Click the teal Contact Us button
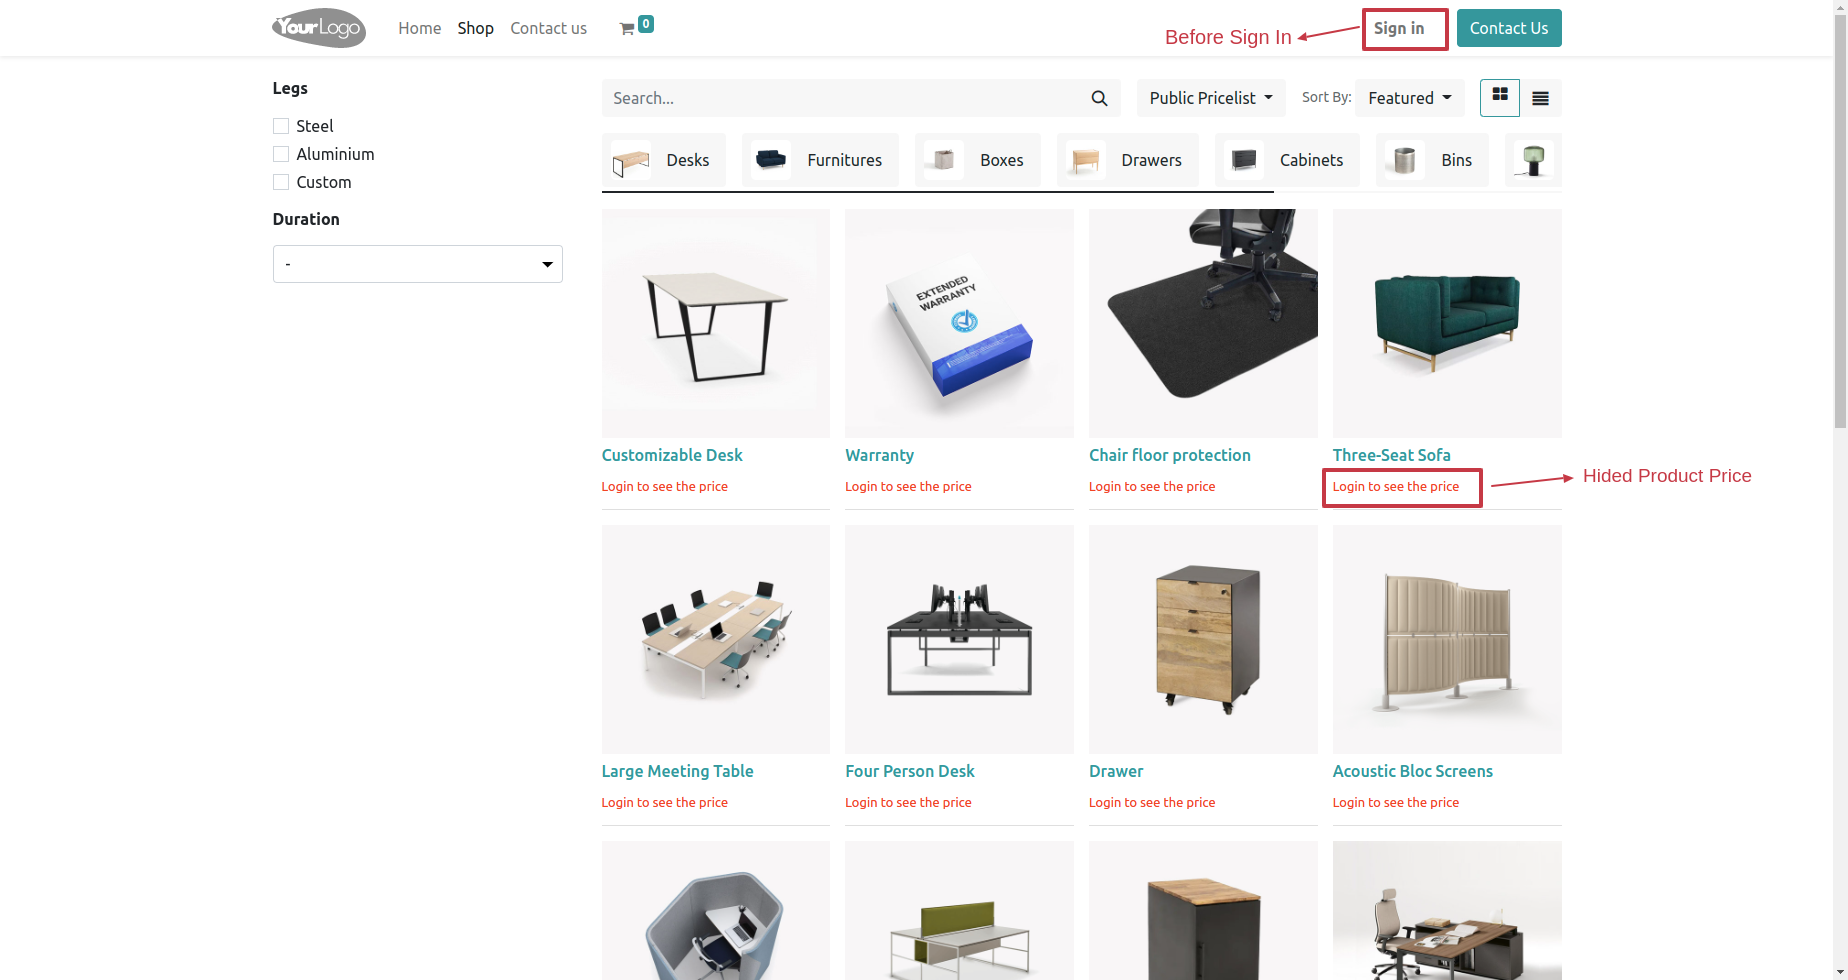This screenshot has height=980, width=1848. (x=1509, y=28)
